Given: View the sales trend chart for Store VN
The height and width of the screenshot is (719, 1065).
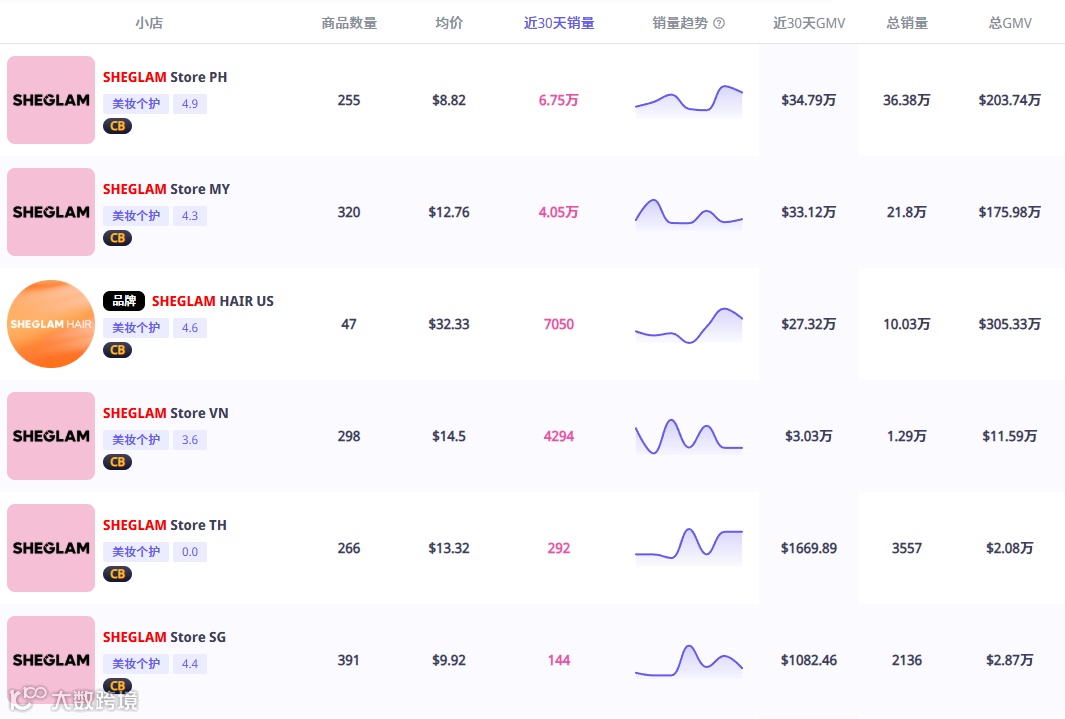Looking at the screenshot, I should 689,437.
